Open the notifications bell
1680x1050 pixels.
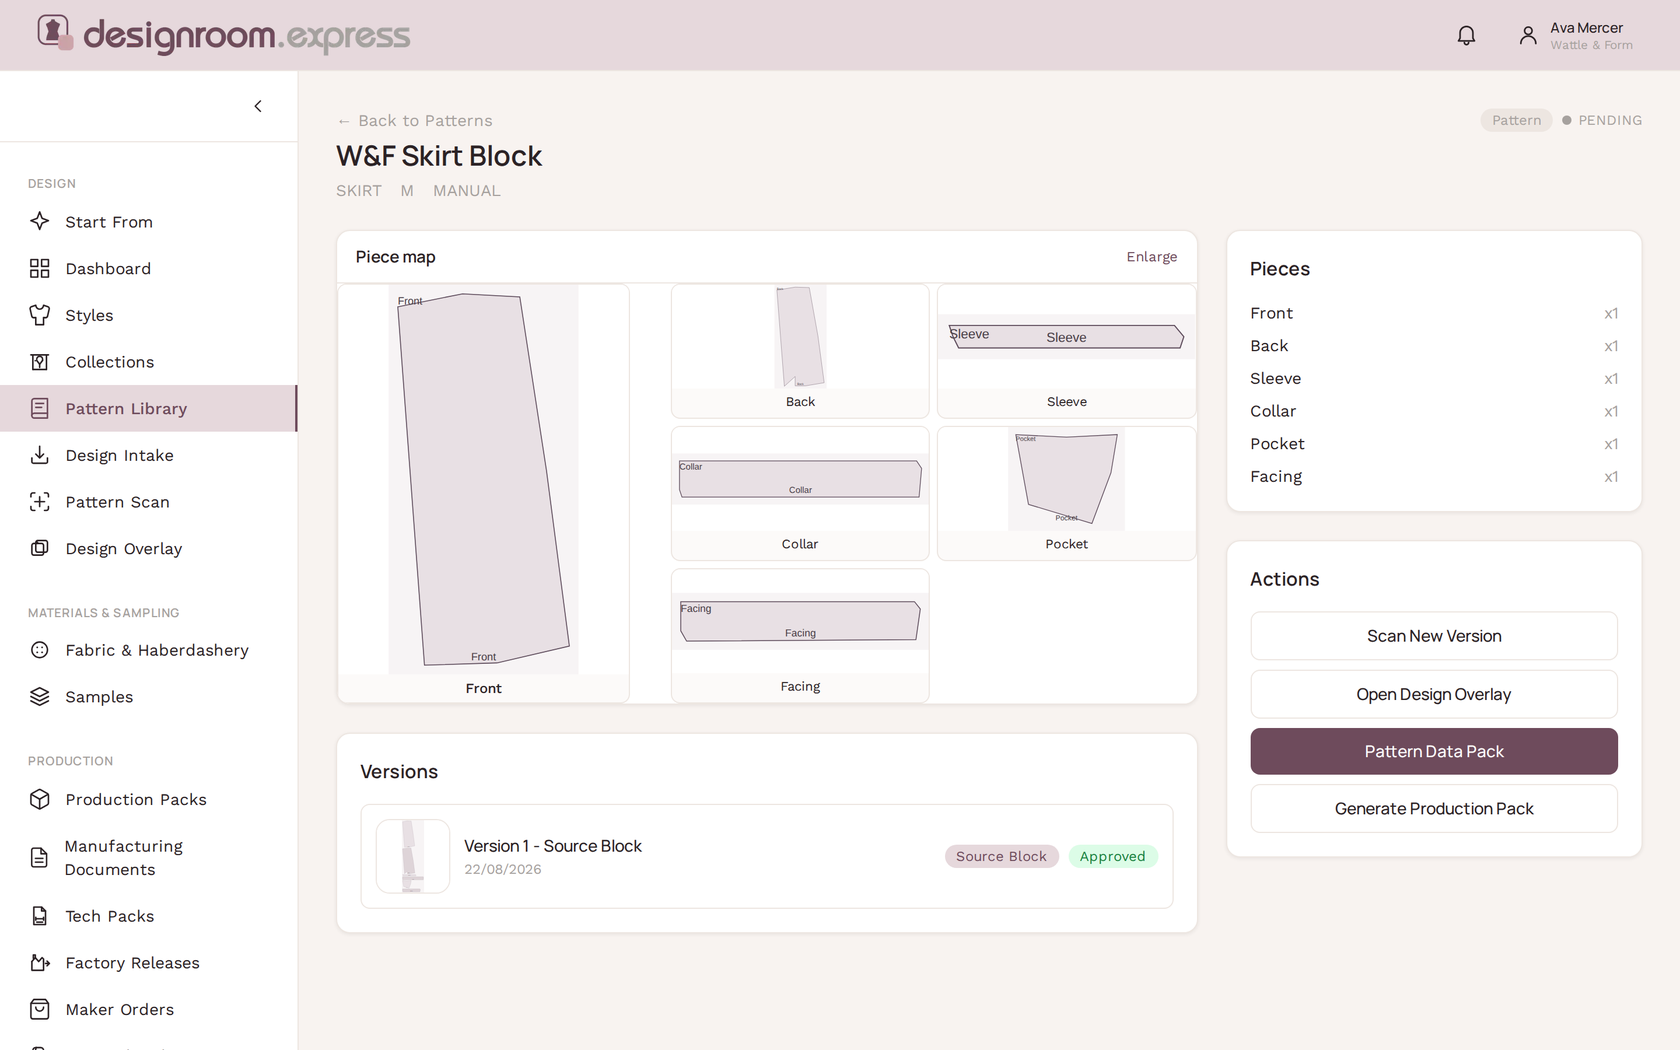(x=1466, y=36)
